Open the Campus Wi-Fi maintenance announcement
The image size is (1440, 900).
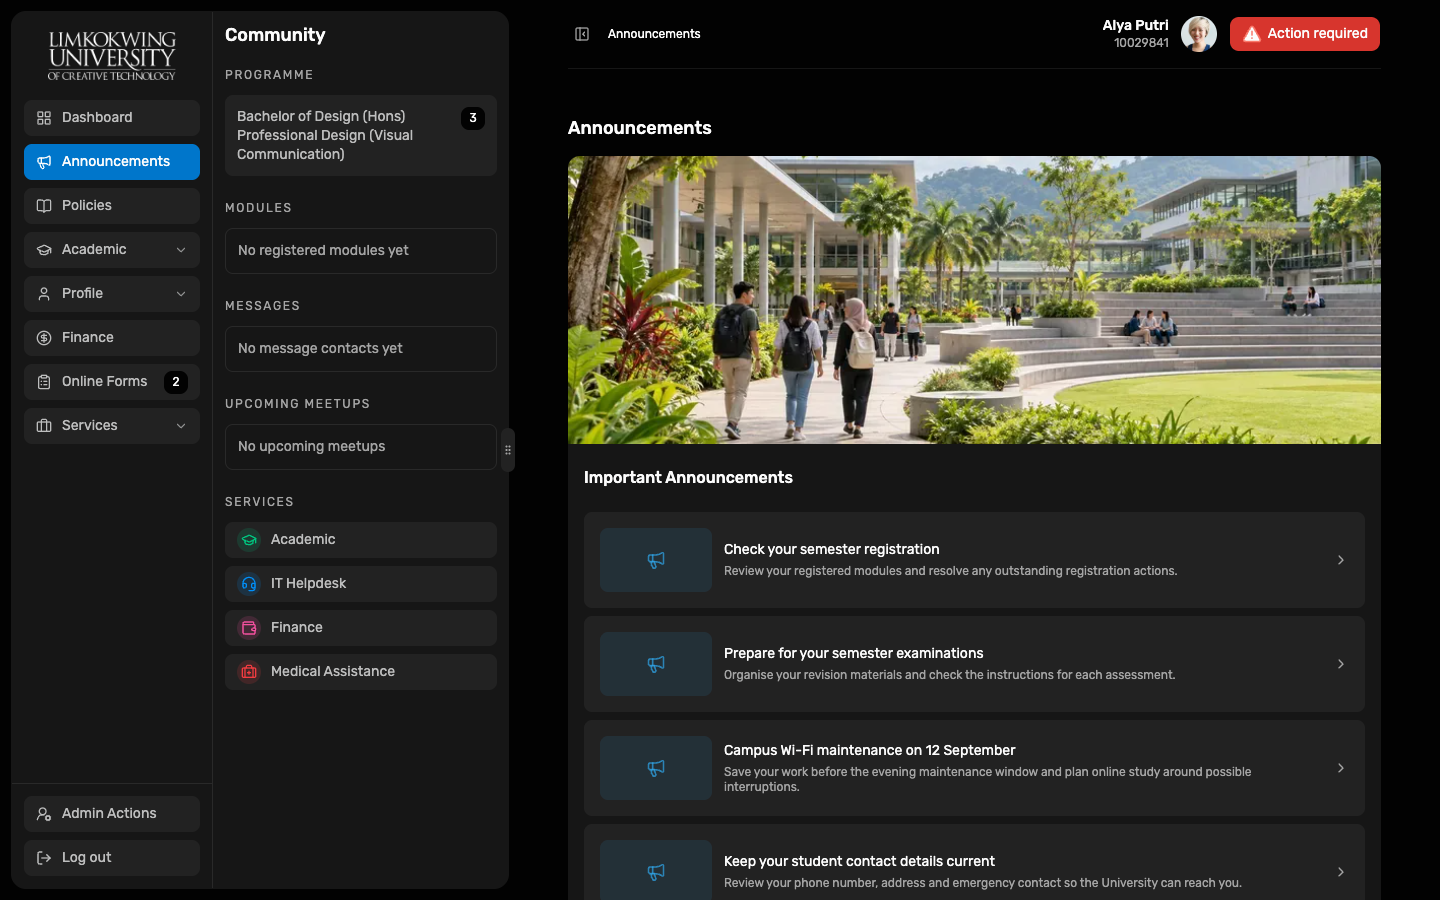click(974, 768)
